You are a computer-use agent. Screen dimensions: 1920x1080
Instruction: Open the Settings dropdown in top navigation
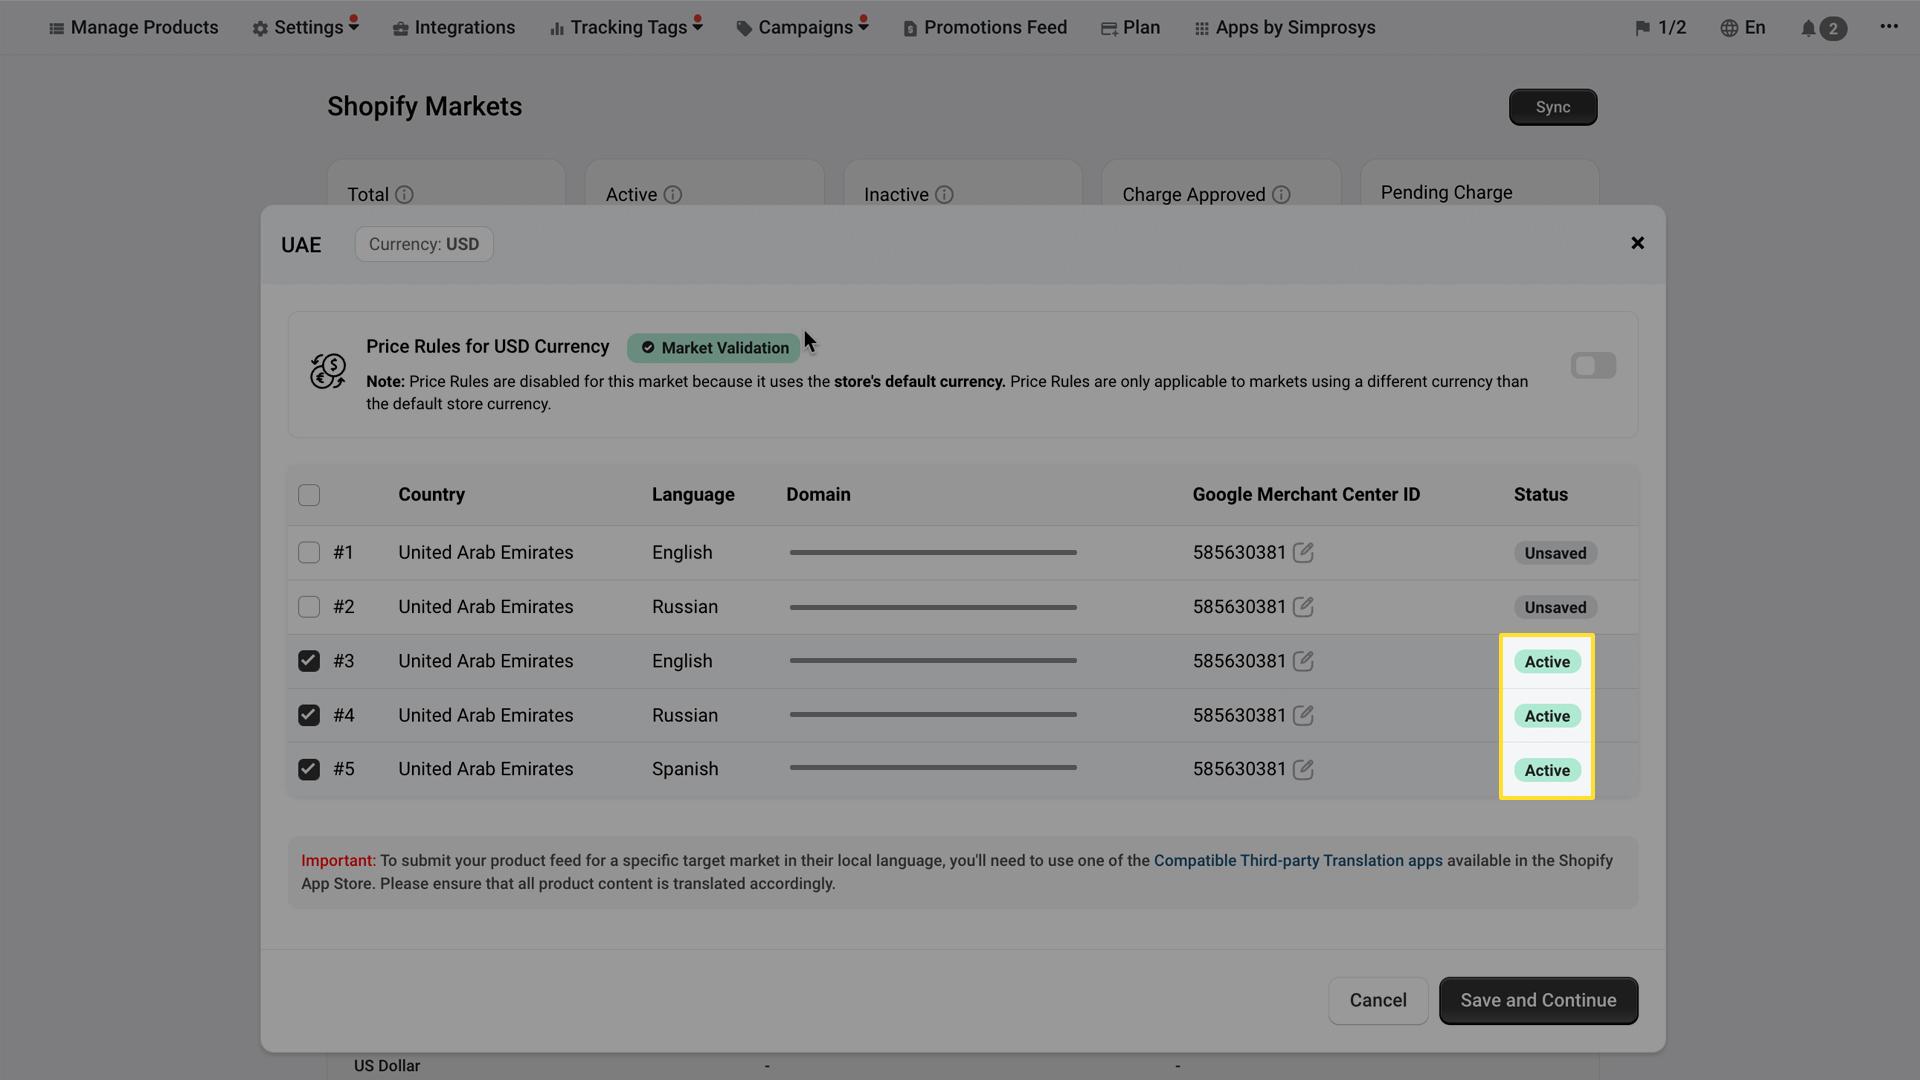click(304, 27)
